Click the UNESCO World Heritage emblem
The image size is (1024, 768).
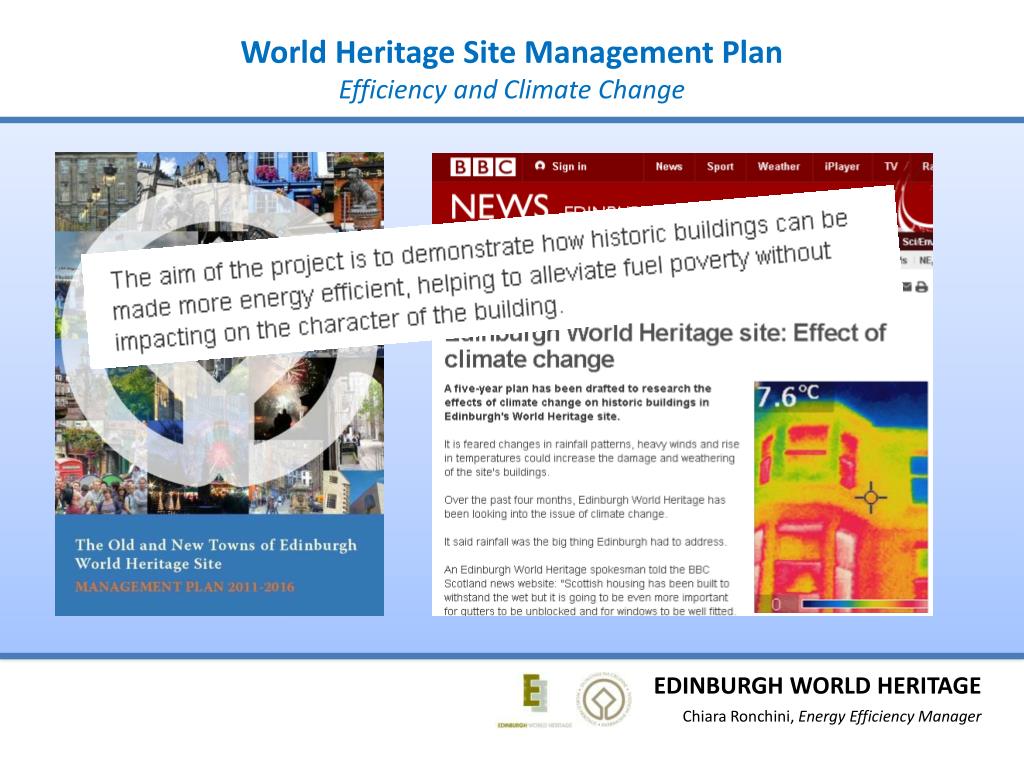click(604, 700)
